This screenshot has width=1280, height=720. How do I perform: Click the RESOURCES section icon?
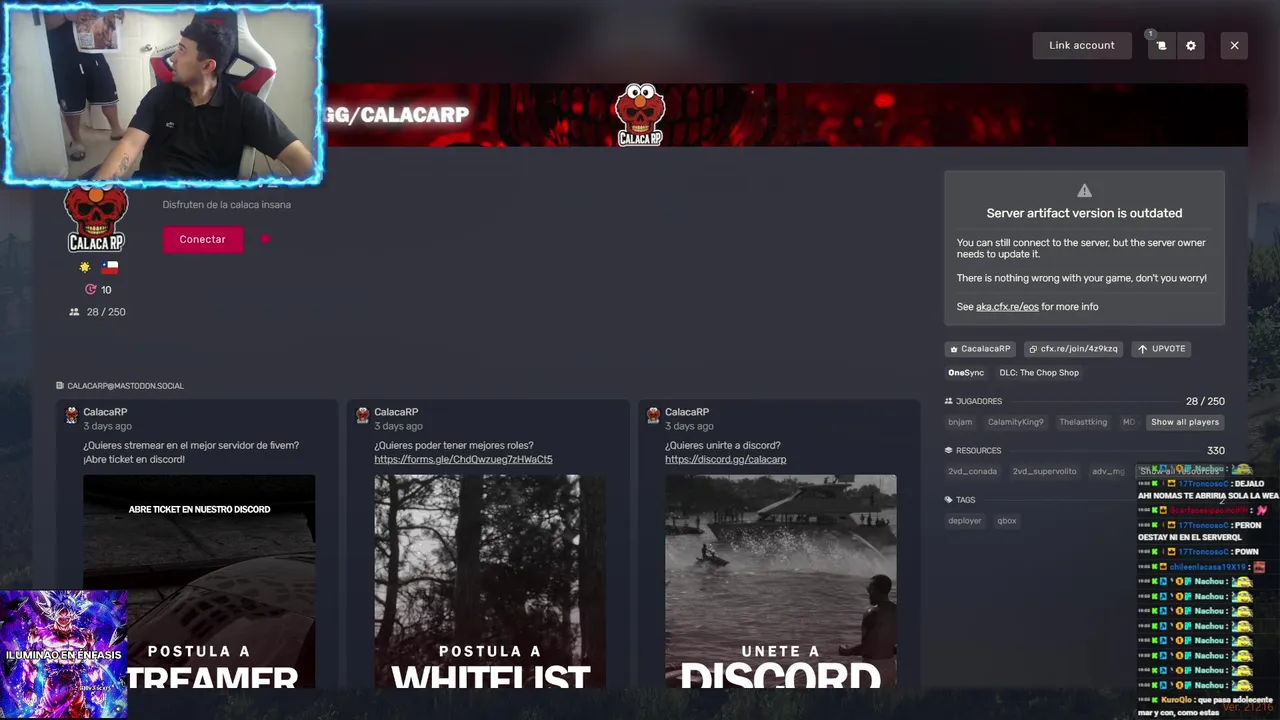948,451
